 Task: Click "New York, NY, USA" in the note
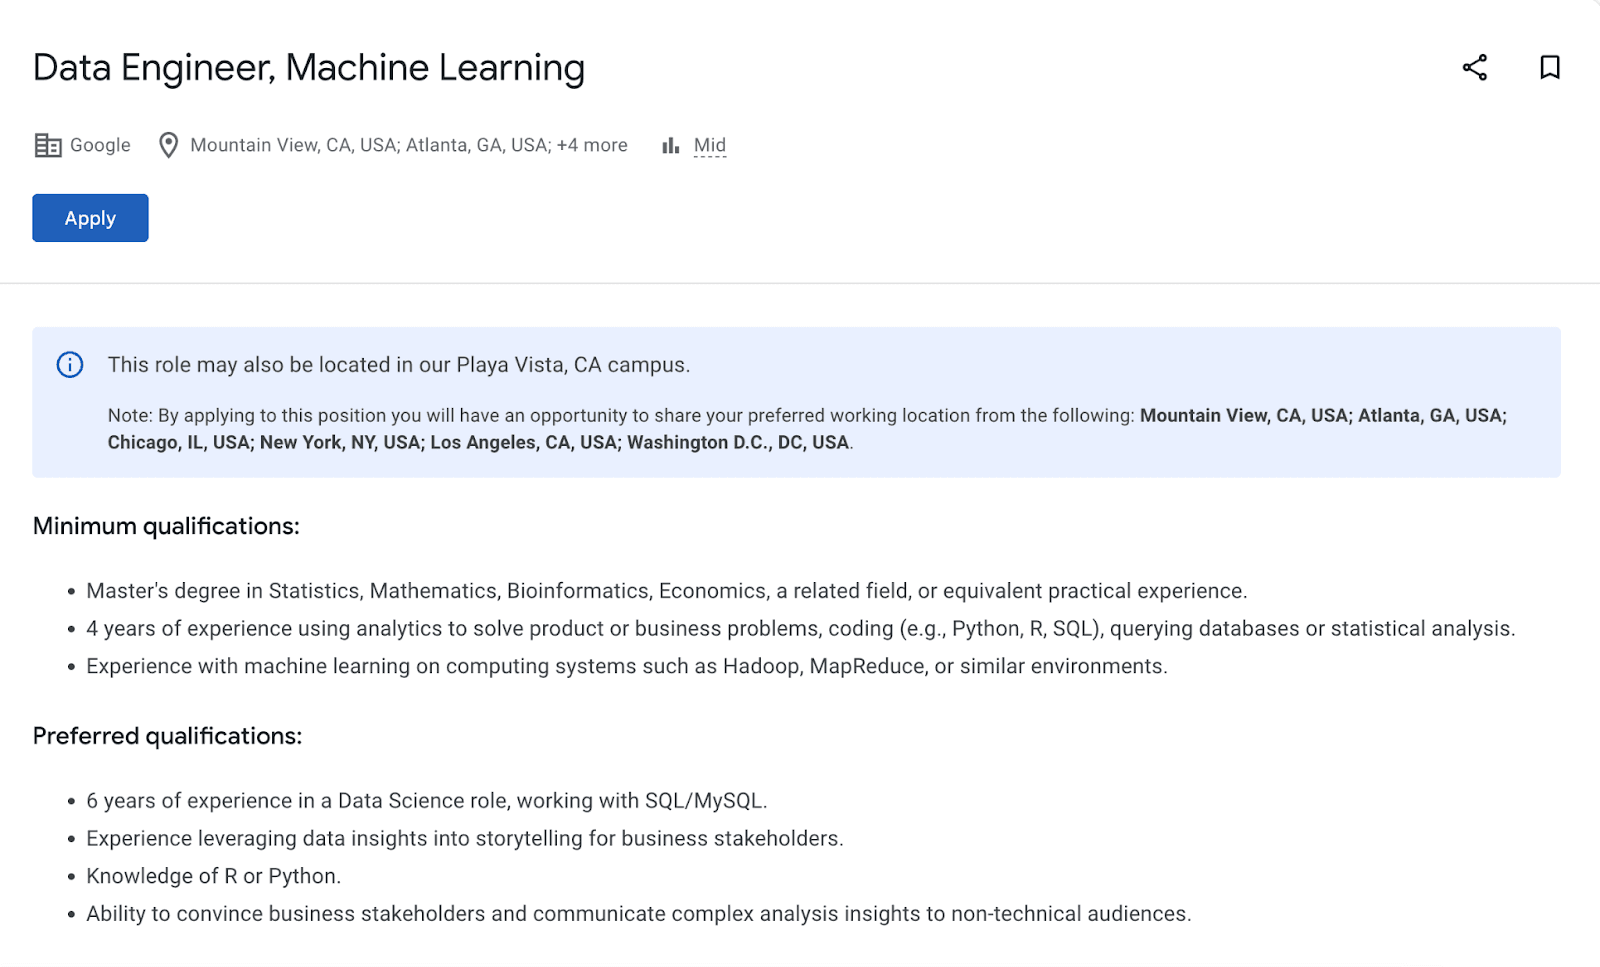click(340, 441)
